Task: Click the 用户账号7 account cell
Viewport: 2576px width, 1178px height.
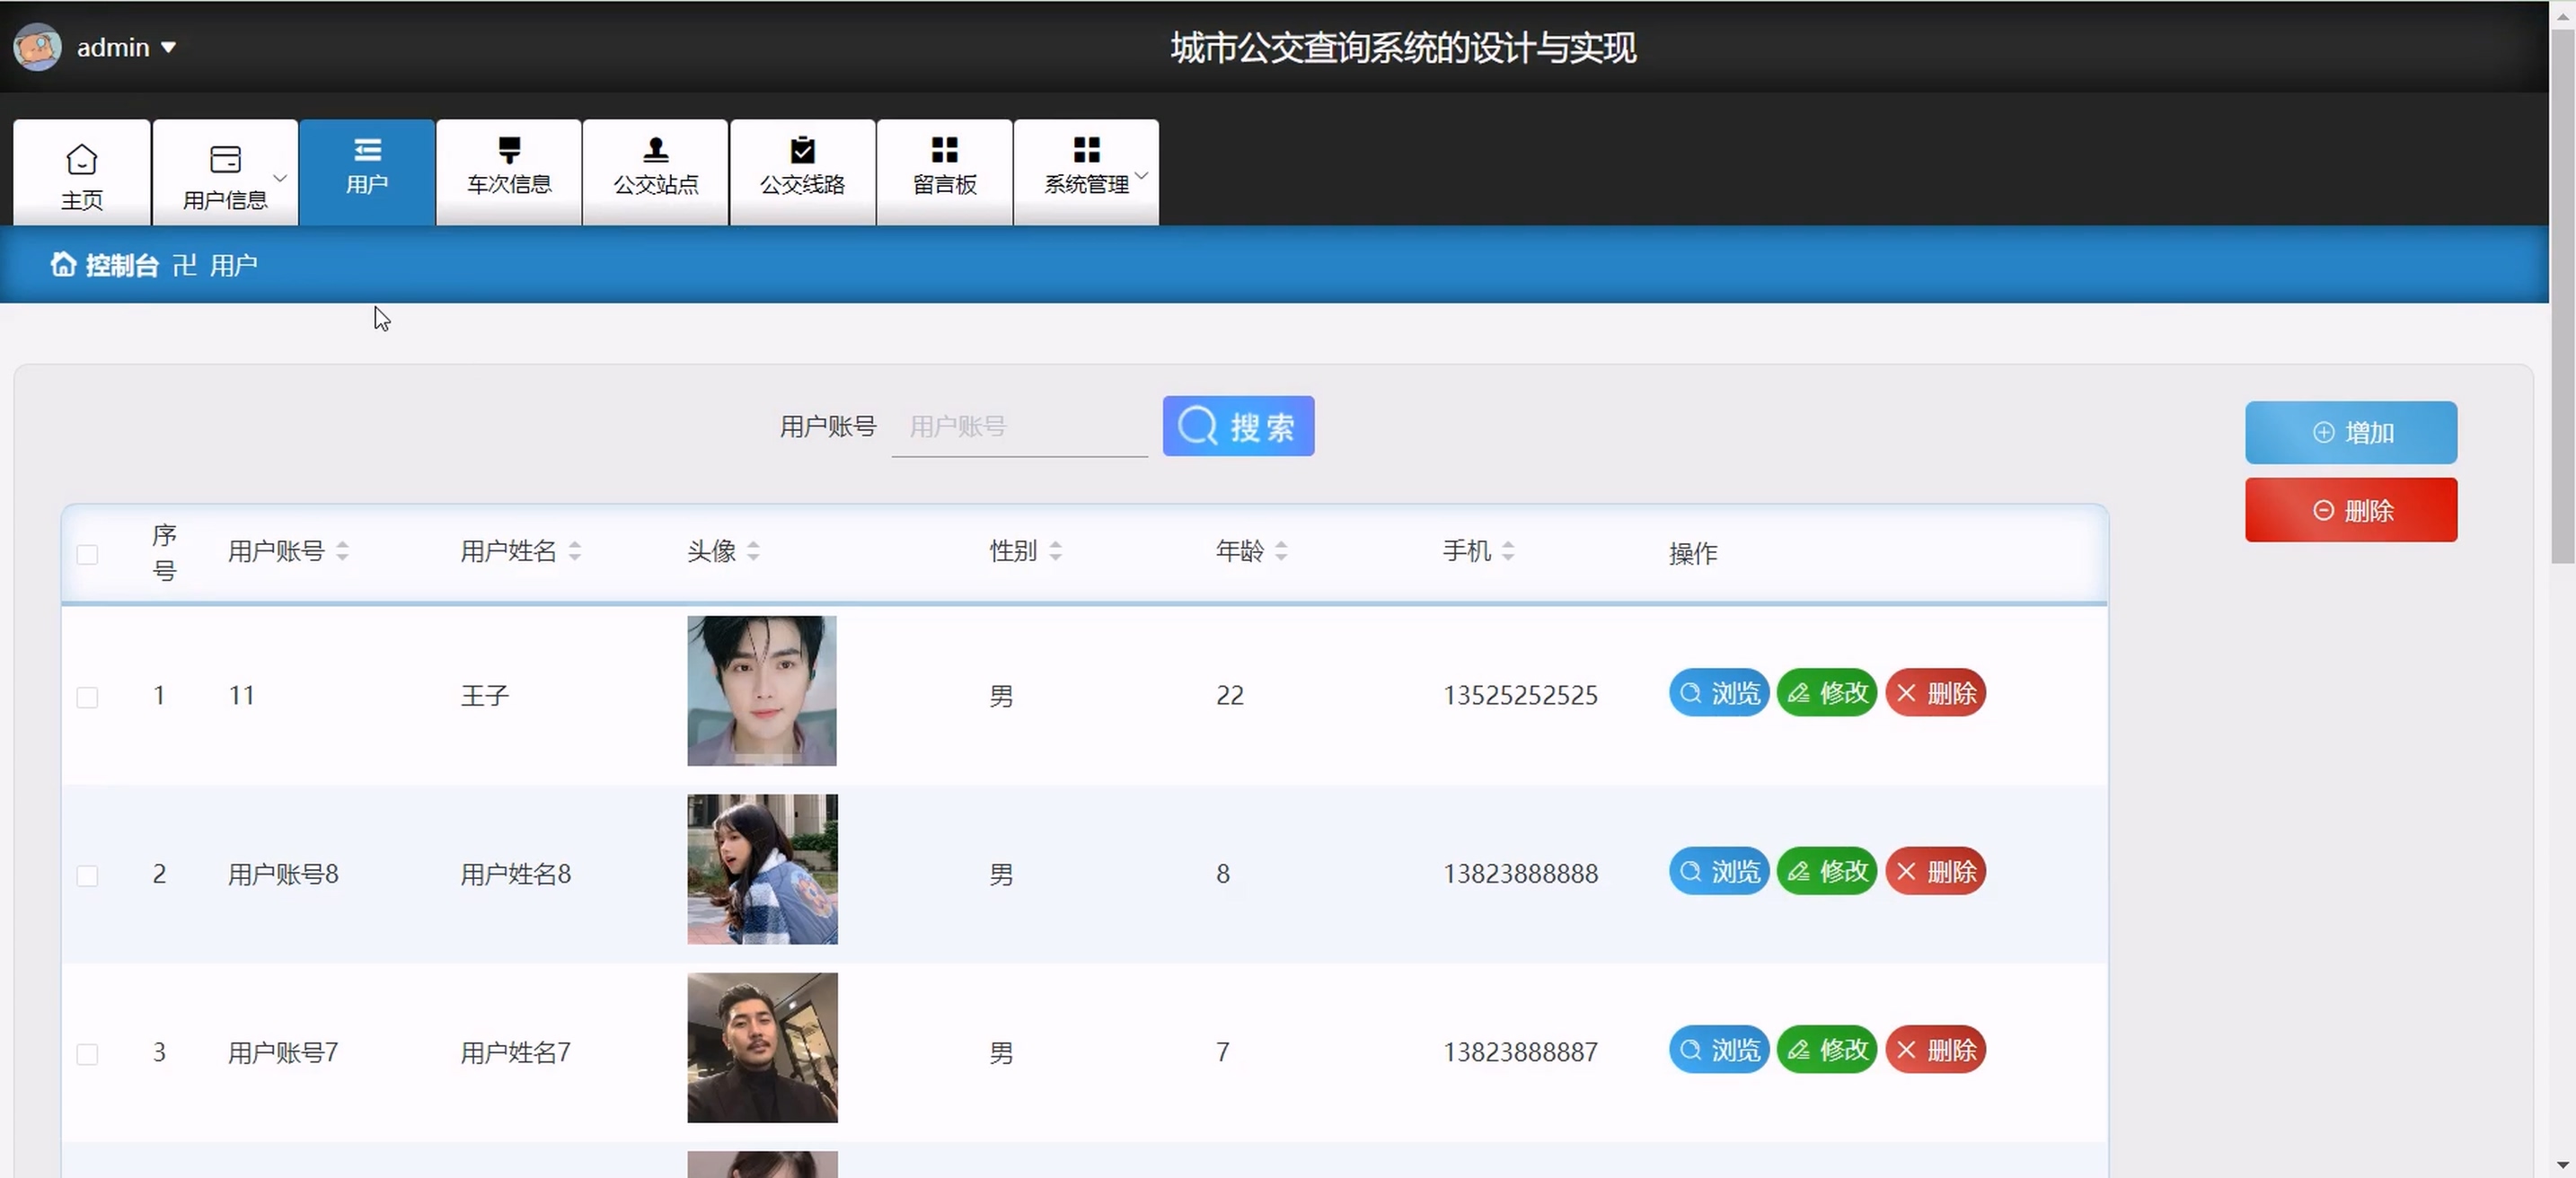Action: [x=283, y=1052]
